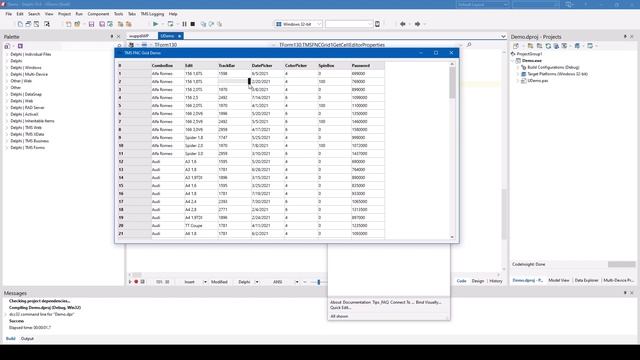Click the Quick Edit... link in popup panel
Viewport: 640px width, 360px height.
pos(340,308)
